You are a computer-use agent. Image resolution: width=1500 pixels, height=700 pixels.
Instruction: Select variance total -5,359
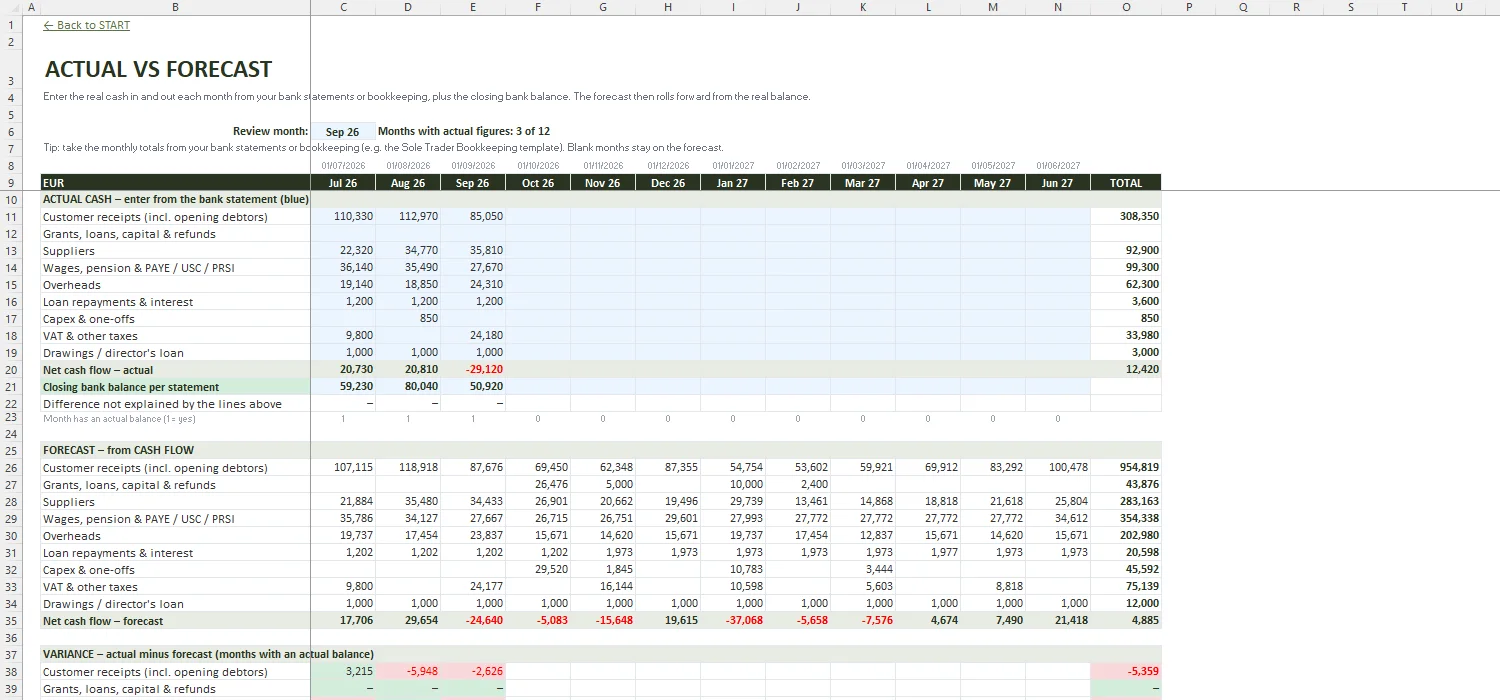point(1126,672)
